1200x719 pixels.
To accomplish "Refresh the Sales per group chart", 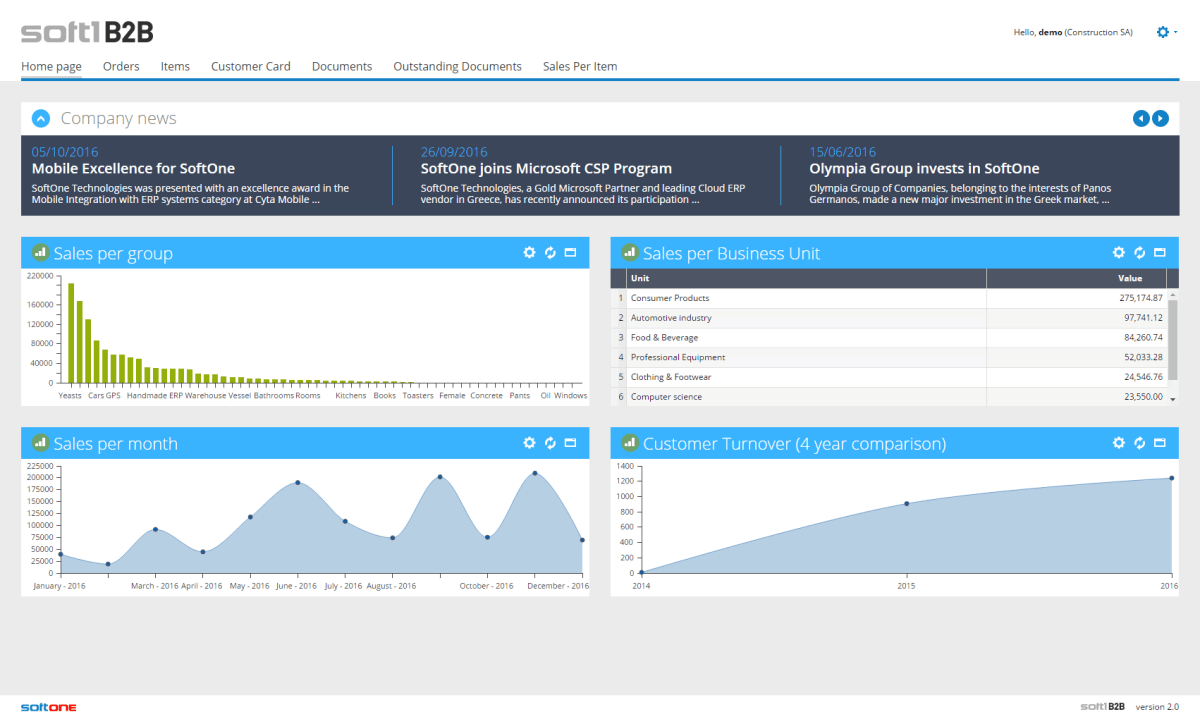I will tap(550, 253).
